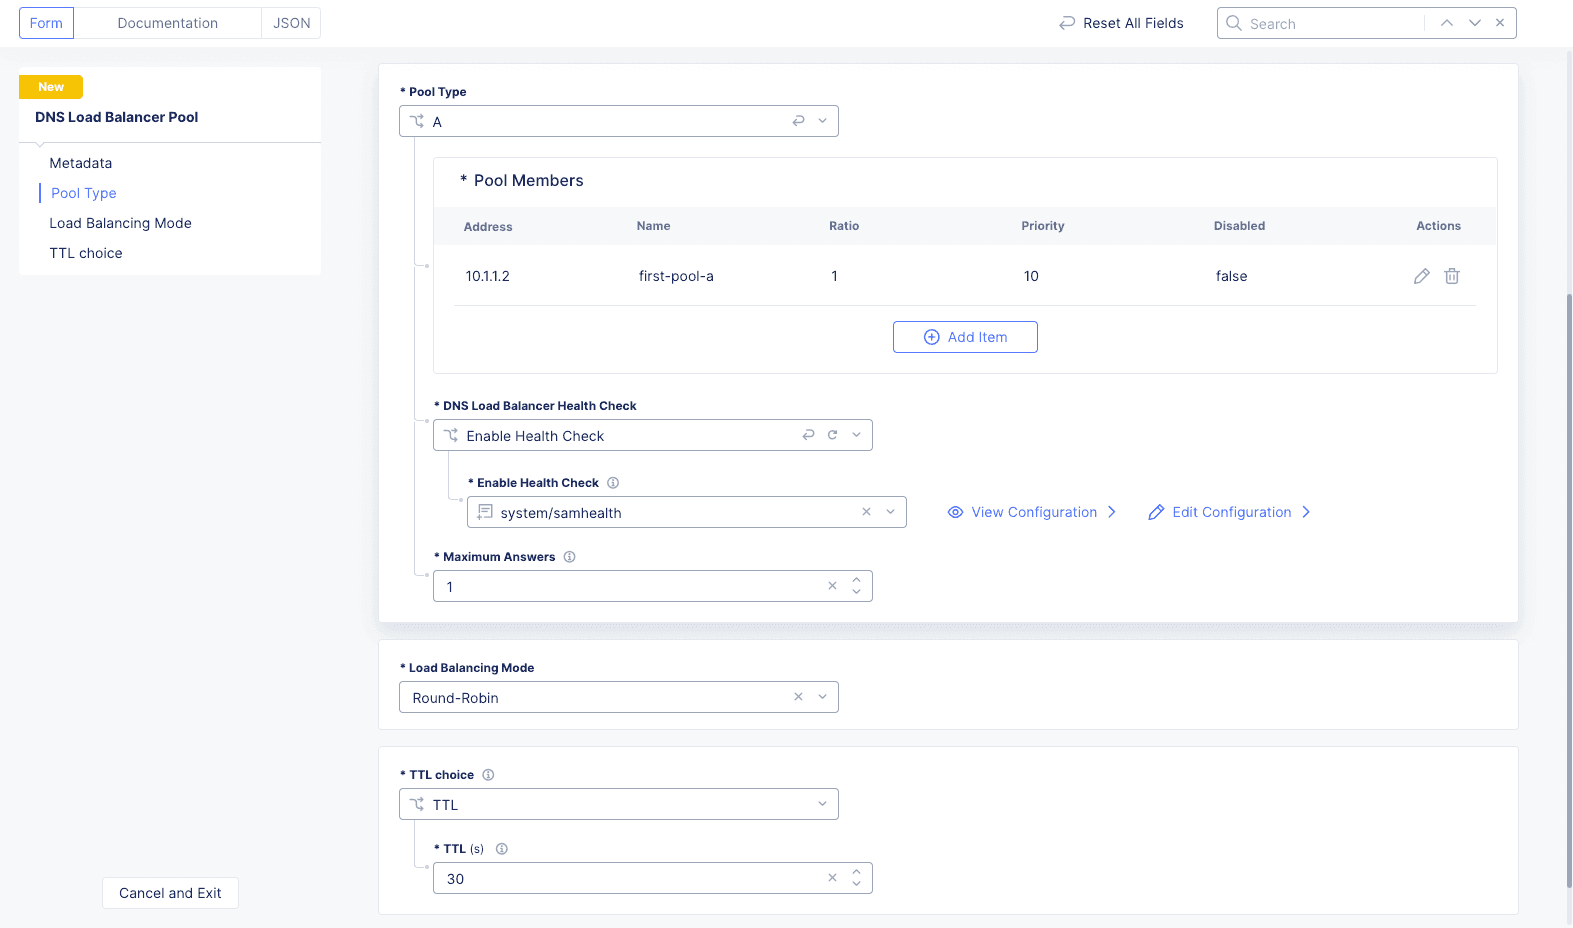Clear the Round-Robin load balancing selection

(798, 697)
